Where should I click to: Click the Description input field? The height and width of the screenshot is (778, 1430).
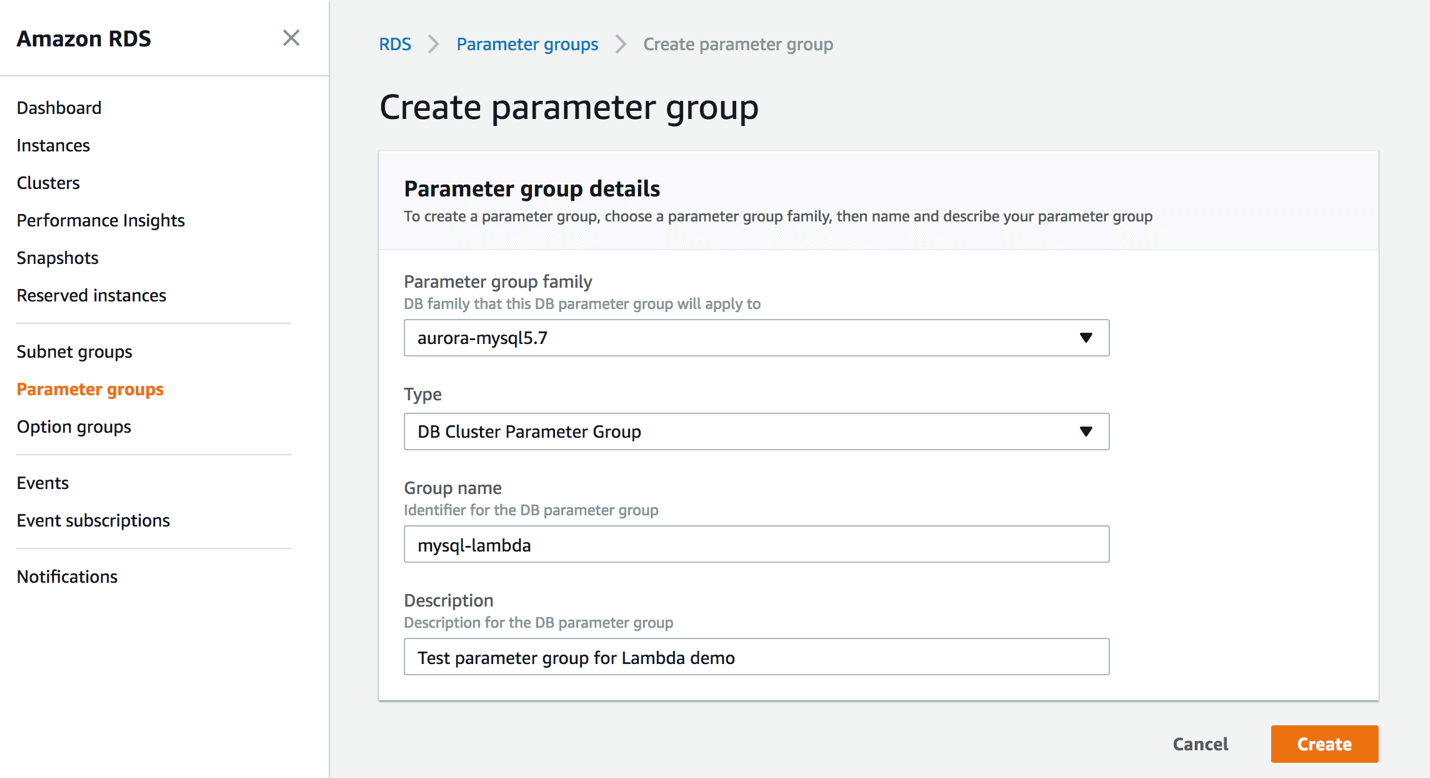[x=756, y=657]
